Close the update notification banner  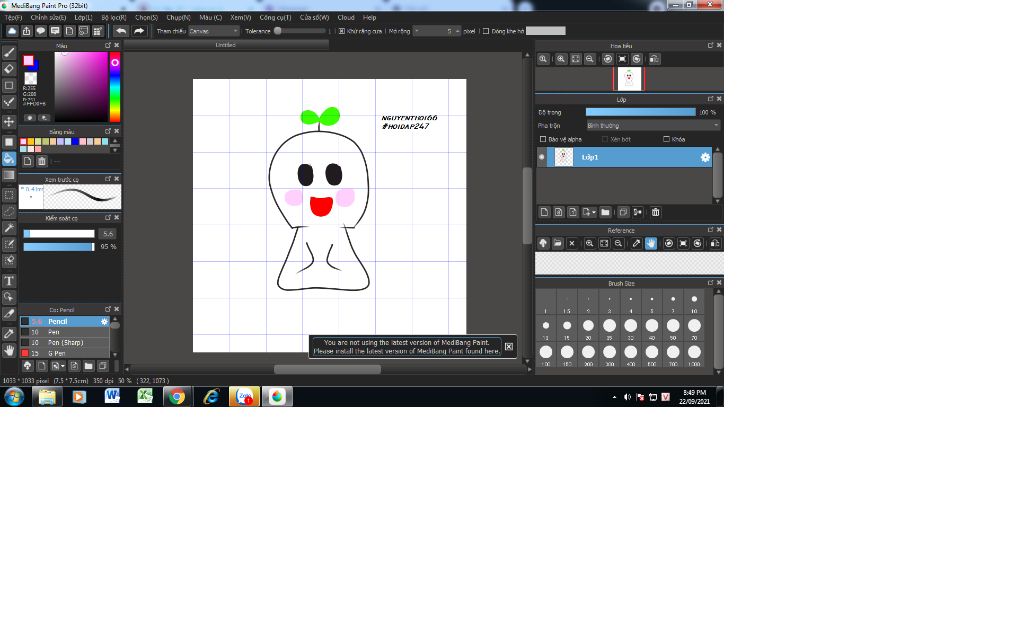pyautogui.click(x=509, y=347)
